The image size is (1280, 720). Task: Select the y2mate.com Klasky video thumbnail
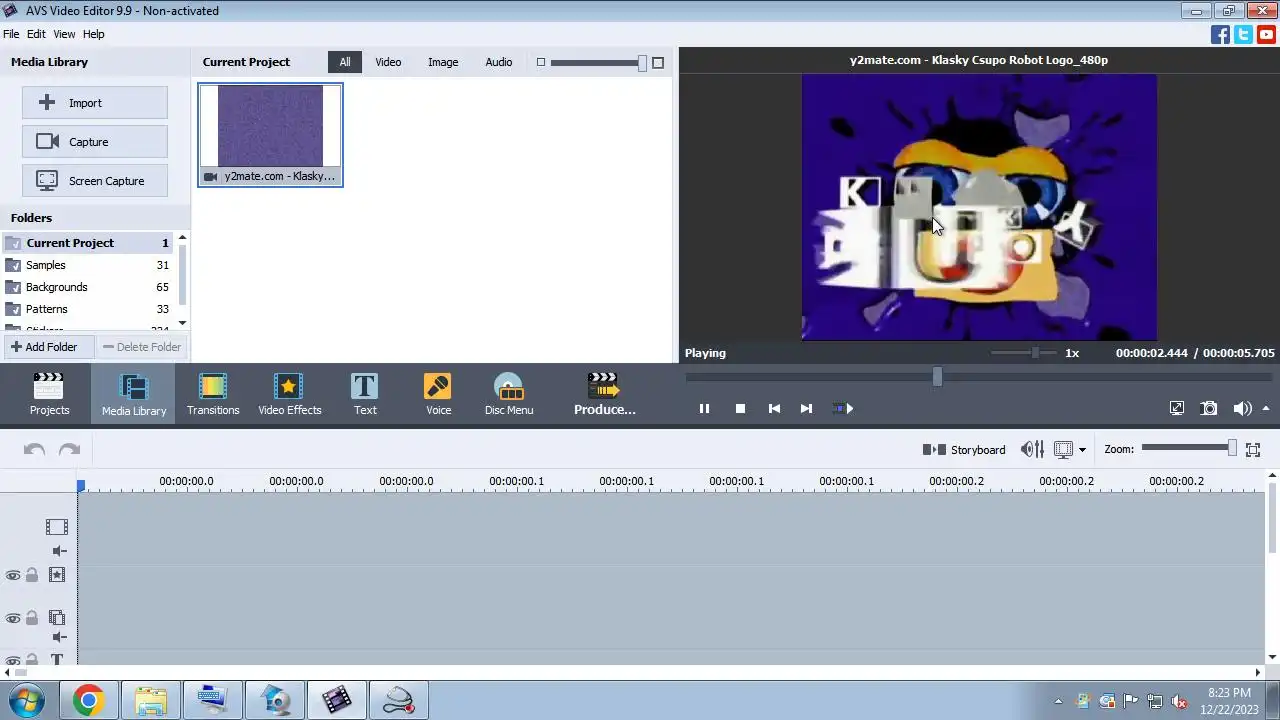tap(271, 135)
